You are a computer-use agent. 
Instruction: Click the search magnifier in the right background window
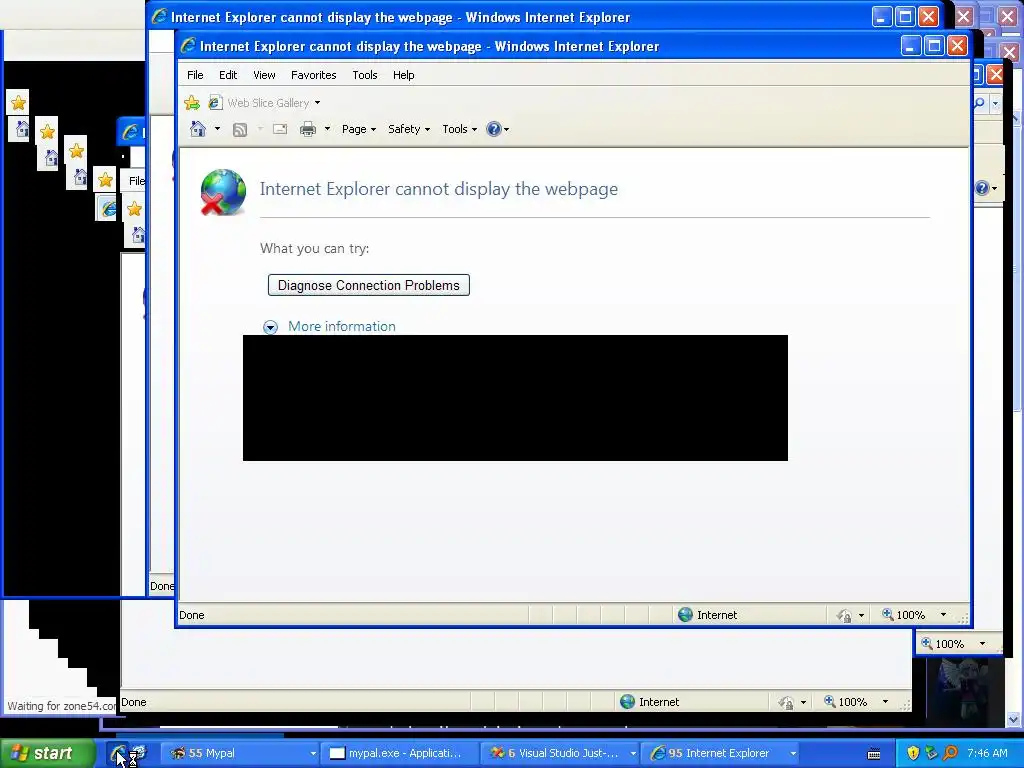pyautogui.click(x=980, y=103)
